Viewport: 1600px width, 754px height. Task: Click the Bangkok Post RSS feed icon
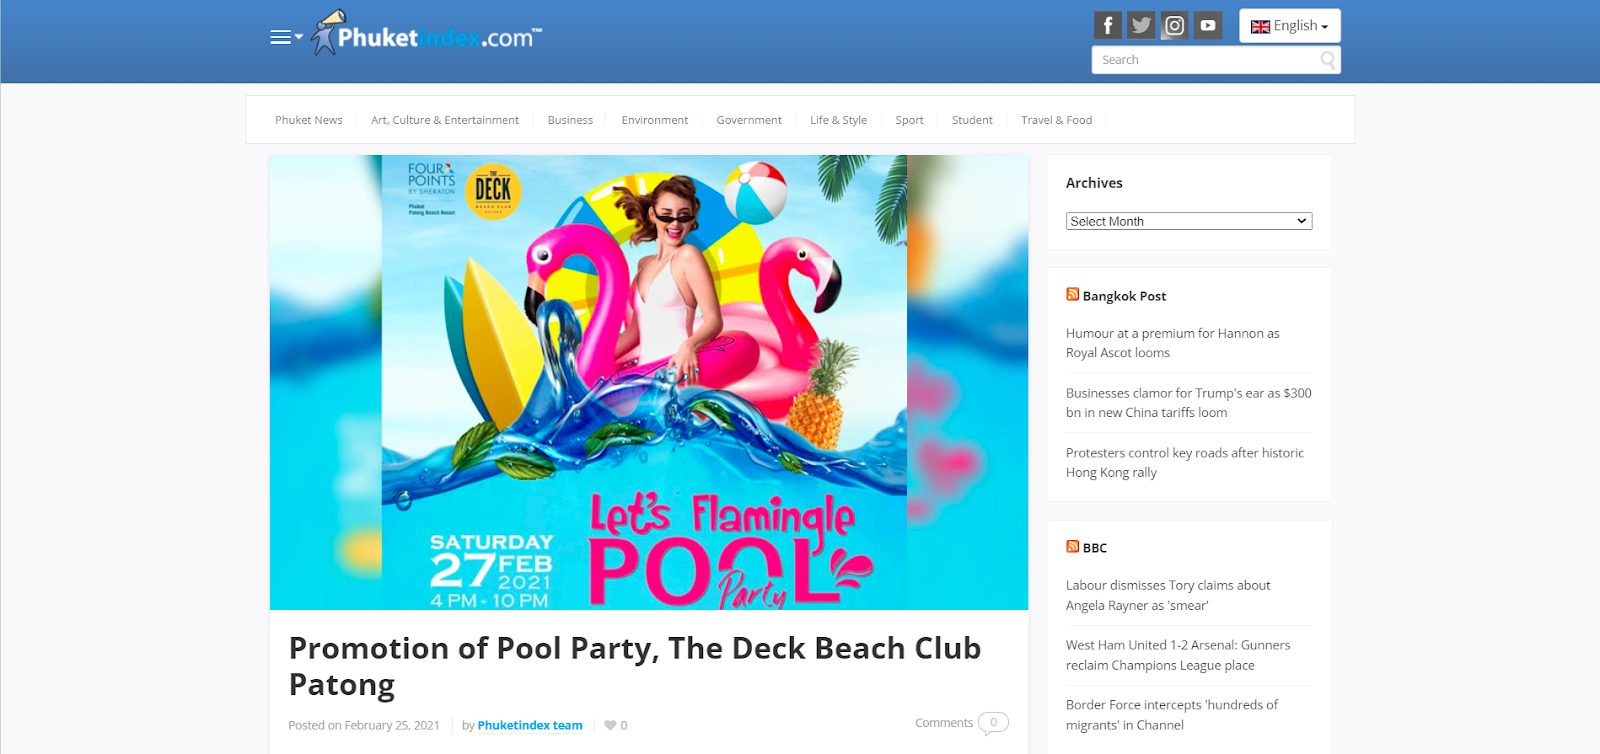[1072, 294]
